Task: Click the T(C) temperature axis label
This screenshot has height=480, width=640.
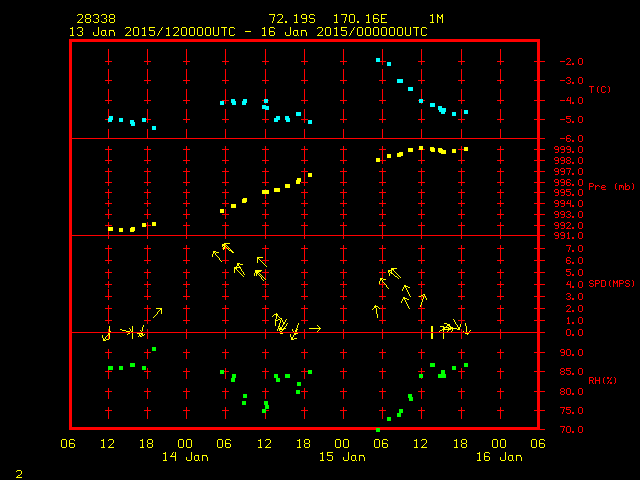Action: 600,89
